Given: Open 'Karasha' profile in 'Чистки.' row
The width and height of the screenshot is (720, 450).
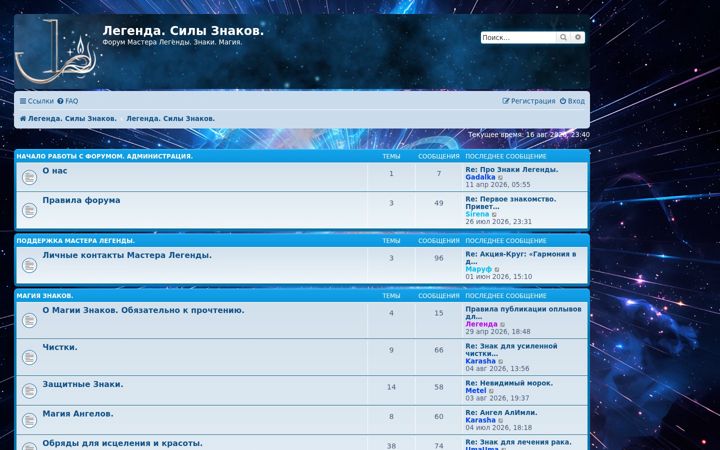Looking at the screenshot, I should 480,361.
